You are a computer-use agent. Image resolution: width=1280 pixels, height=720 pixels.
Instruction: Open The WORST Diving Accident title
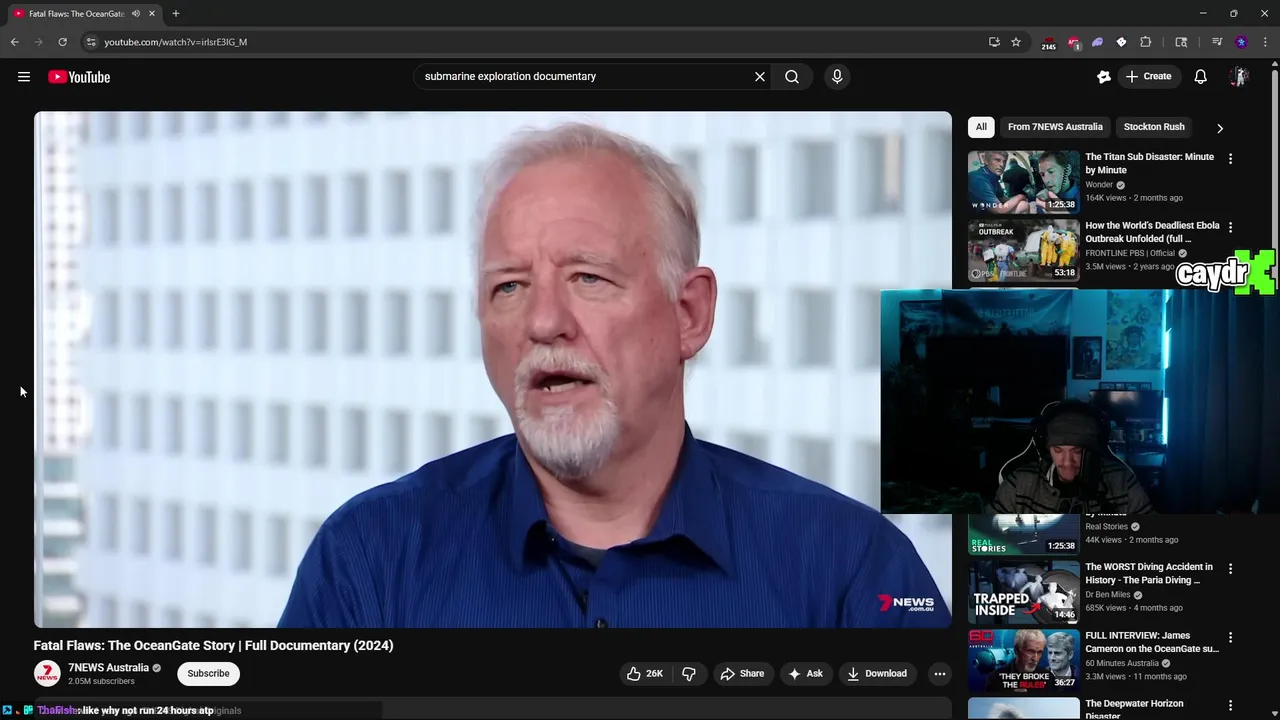point(1149,574)
